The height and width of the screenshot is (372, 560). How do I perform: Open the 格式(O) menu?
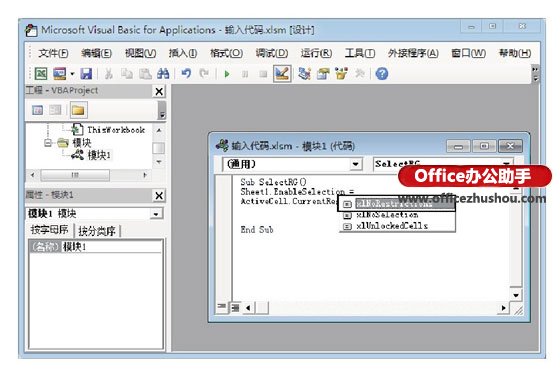(226, 53)
